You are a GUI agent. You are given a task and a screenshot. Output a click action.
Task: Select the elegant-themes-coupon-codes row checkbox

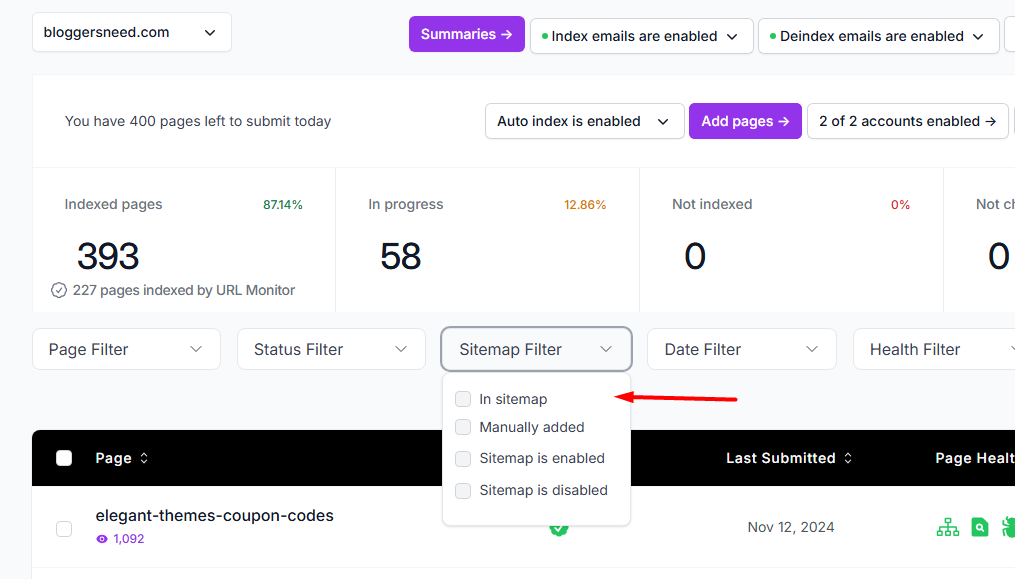click(x=64, y=528)
